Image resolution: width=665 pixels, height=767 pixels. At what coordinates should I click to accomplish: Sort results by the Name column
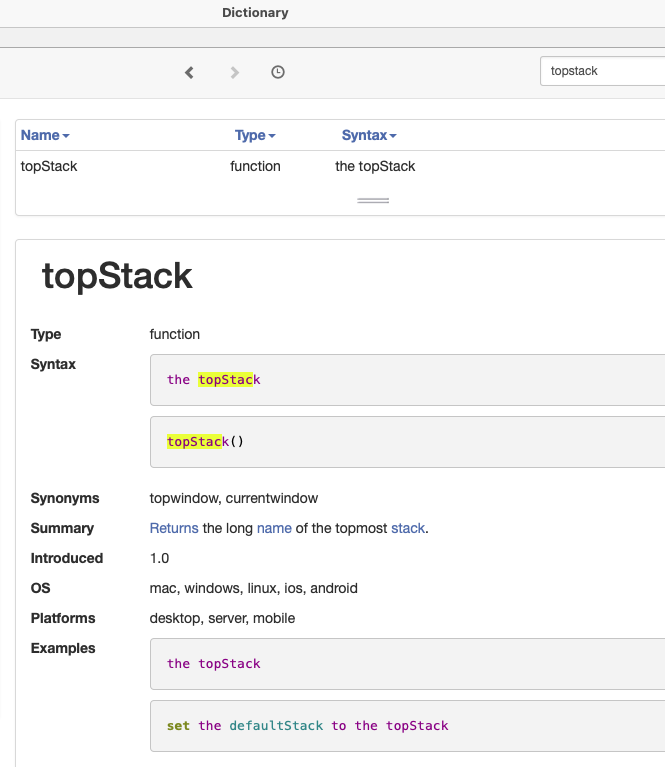tap(45, 135)
